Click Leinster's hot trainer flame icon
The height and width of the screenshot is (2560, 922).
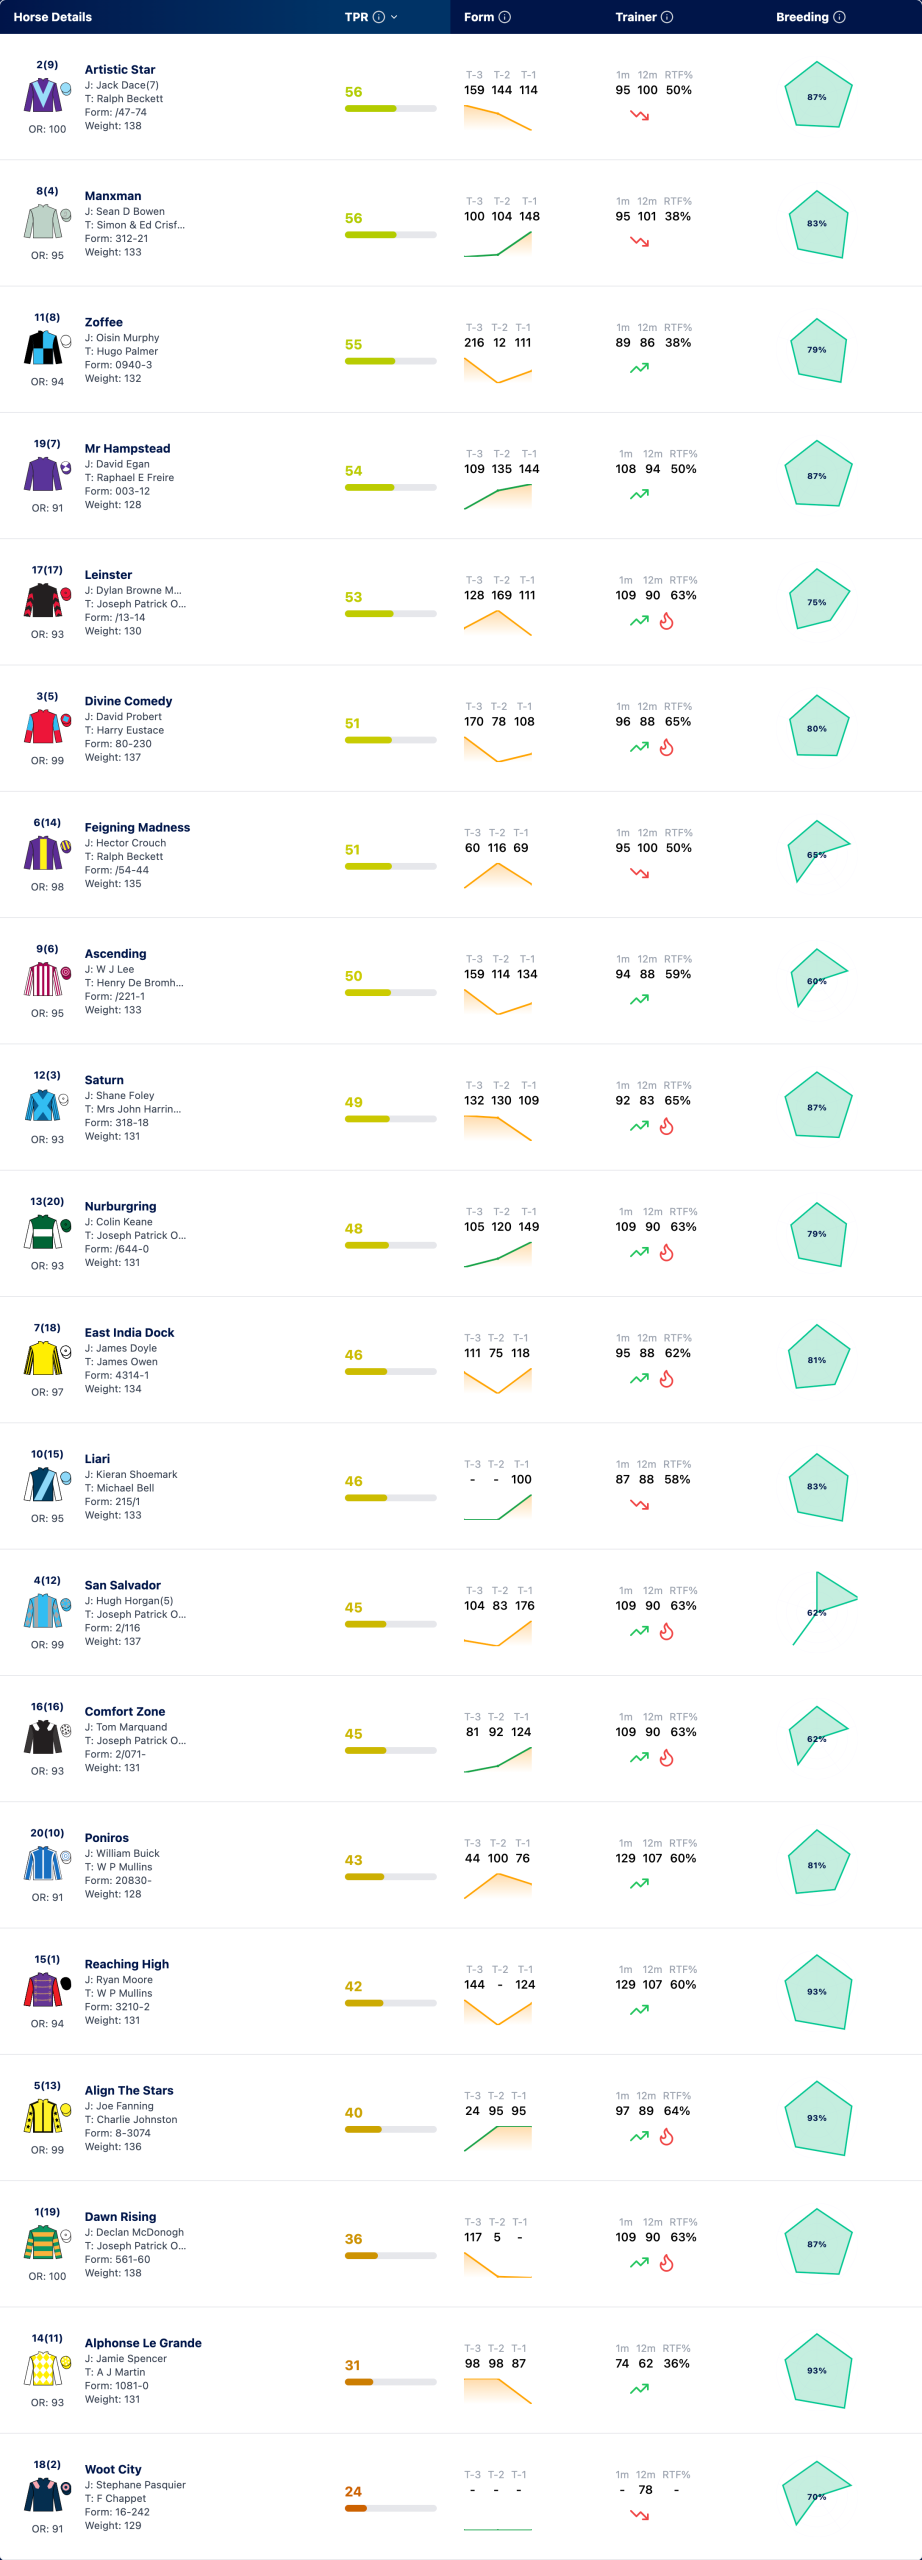(667, 621)
